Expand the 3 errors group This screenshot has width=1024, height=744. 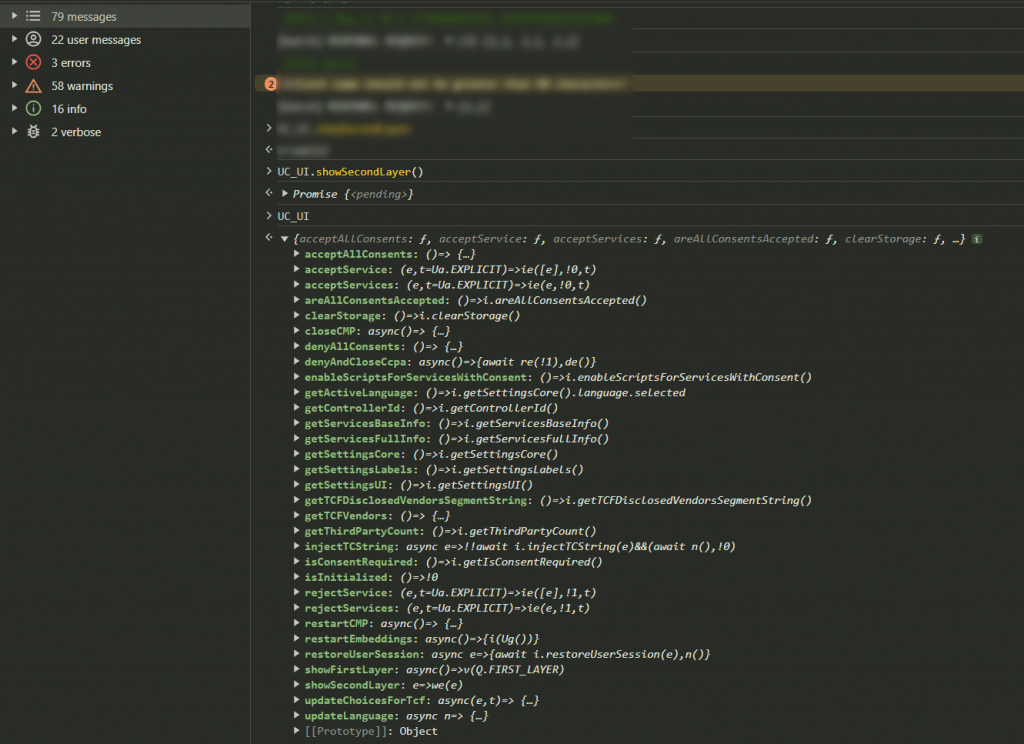tap(14, 63)
